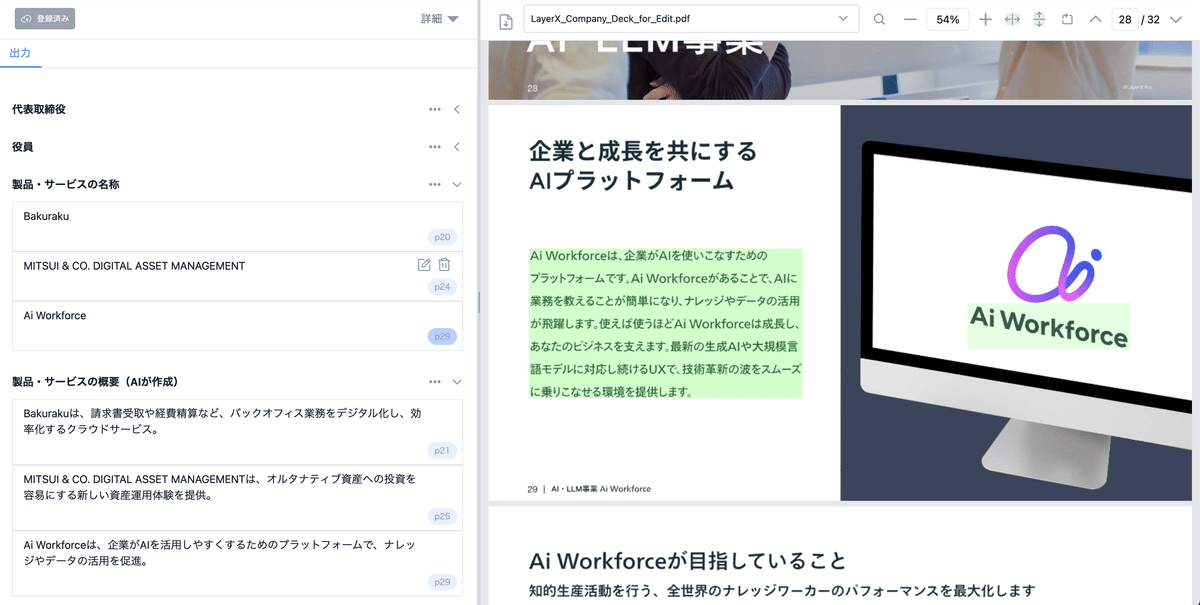Open the LayerX_Company_Deck_for_Edit.pdf file dropdown

[689, 19]
